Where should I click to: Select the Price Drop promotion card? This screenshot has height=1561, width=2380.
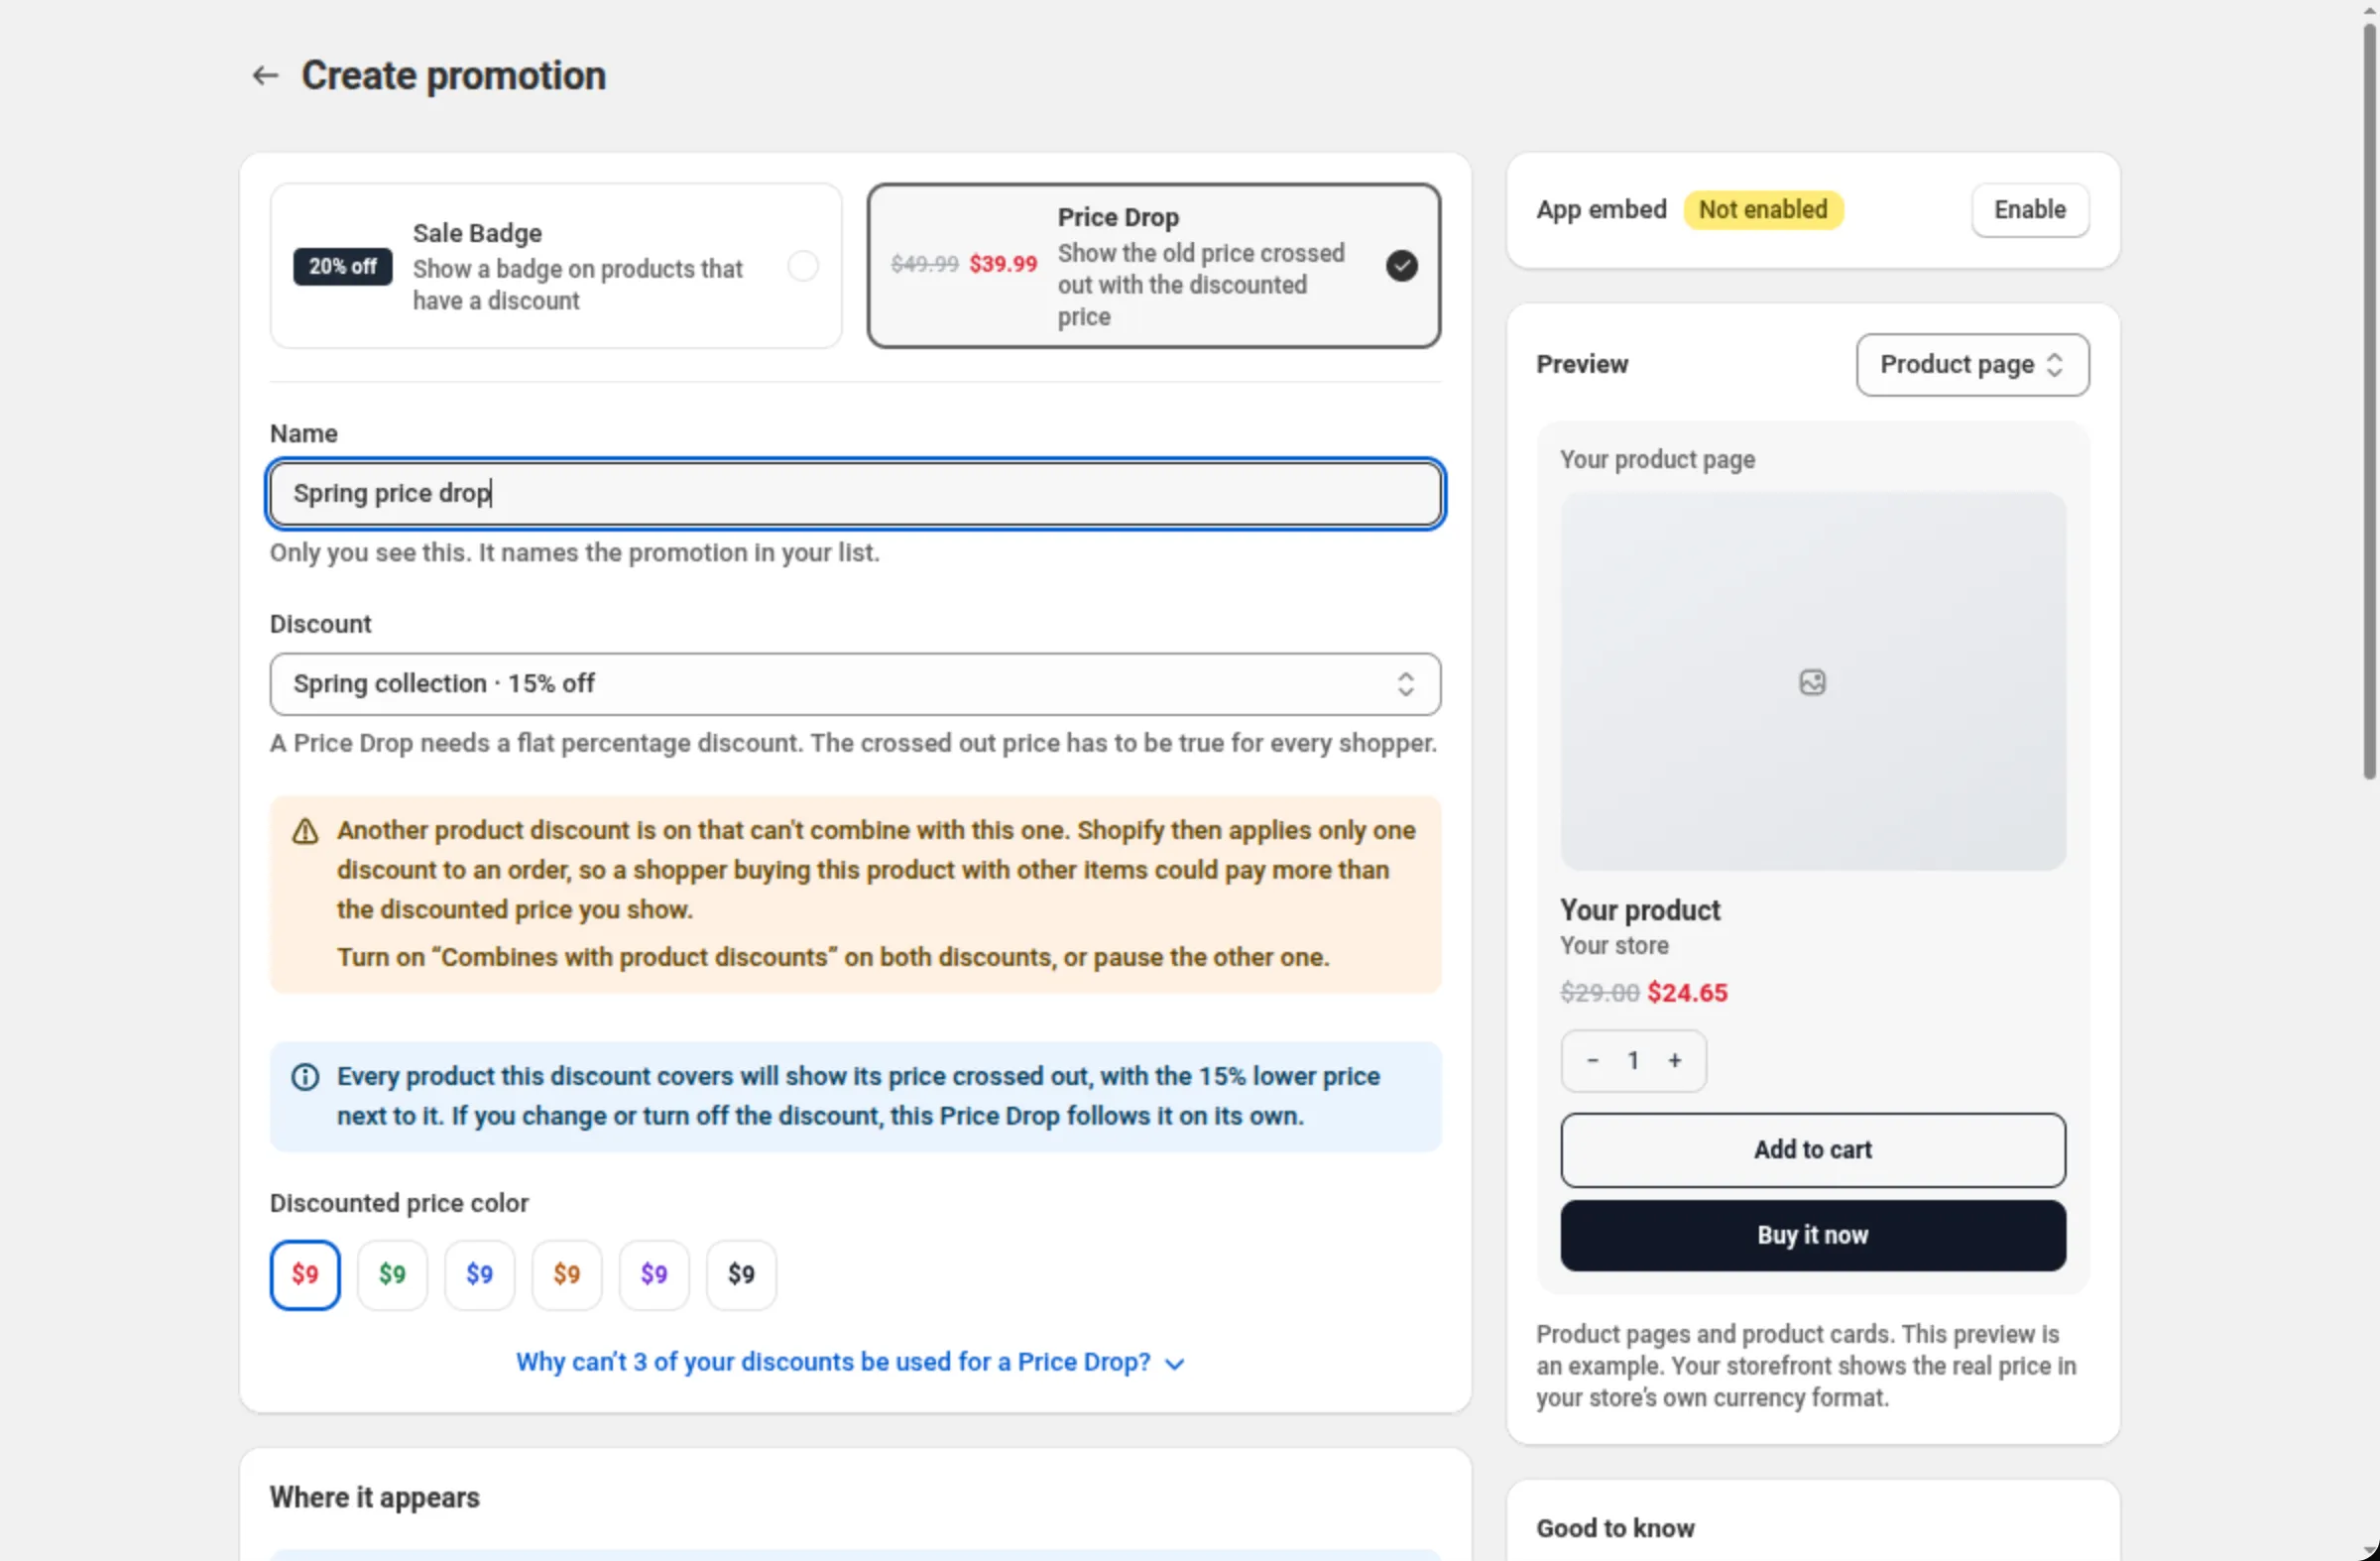point(1153,266)
